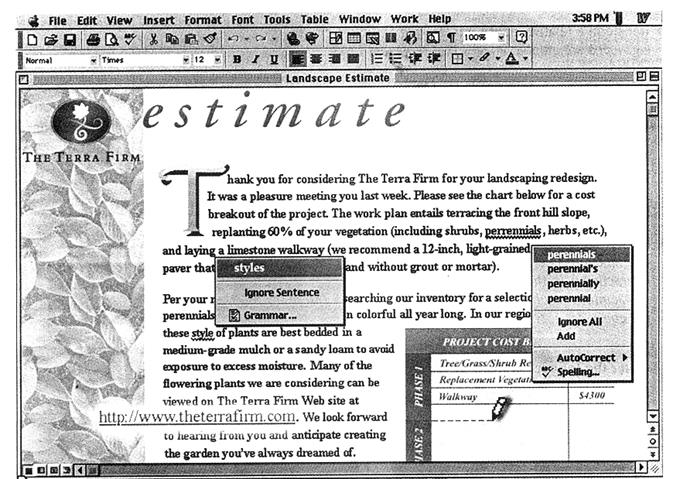
Task: Click the Columns layout icon
Action: [391, 39]
